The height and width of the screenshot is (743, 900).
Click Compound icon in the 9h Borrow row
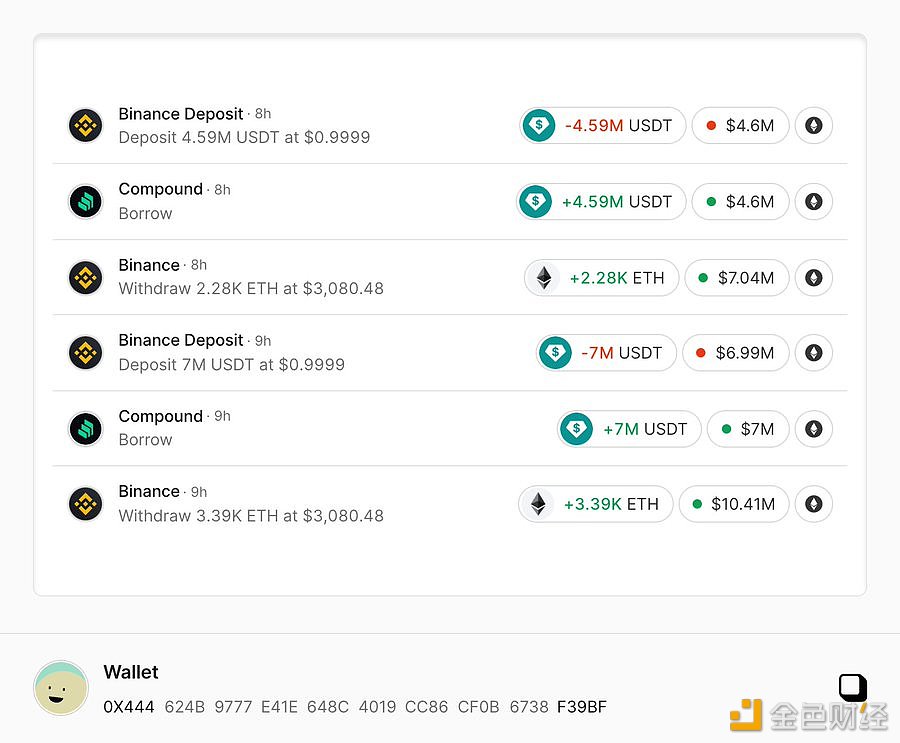tap(86, 428)
